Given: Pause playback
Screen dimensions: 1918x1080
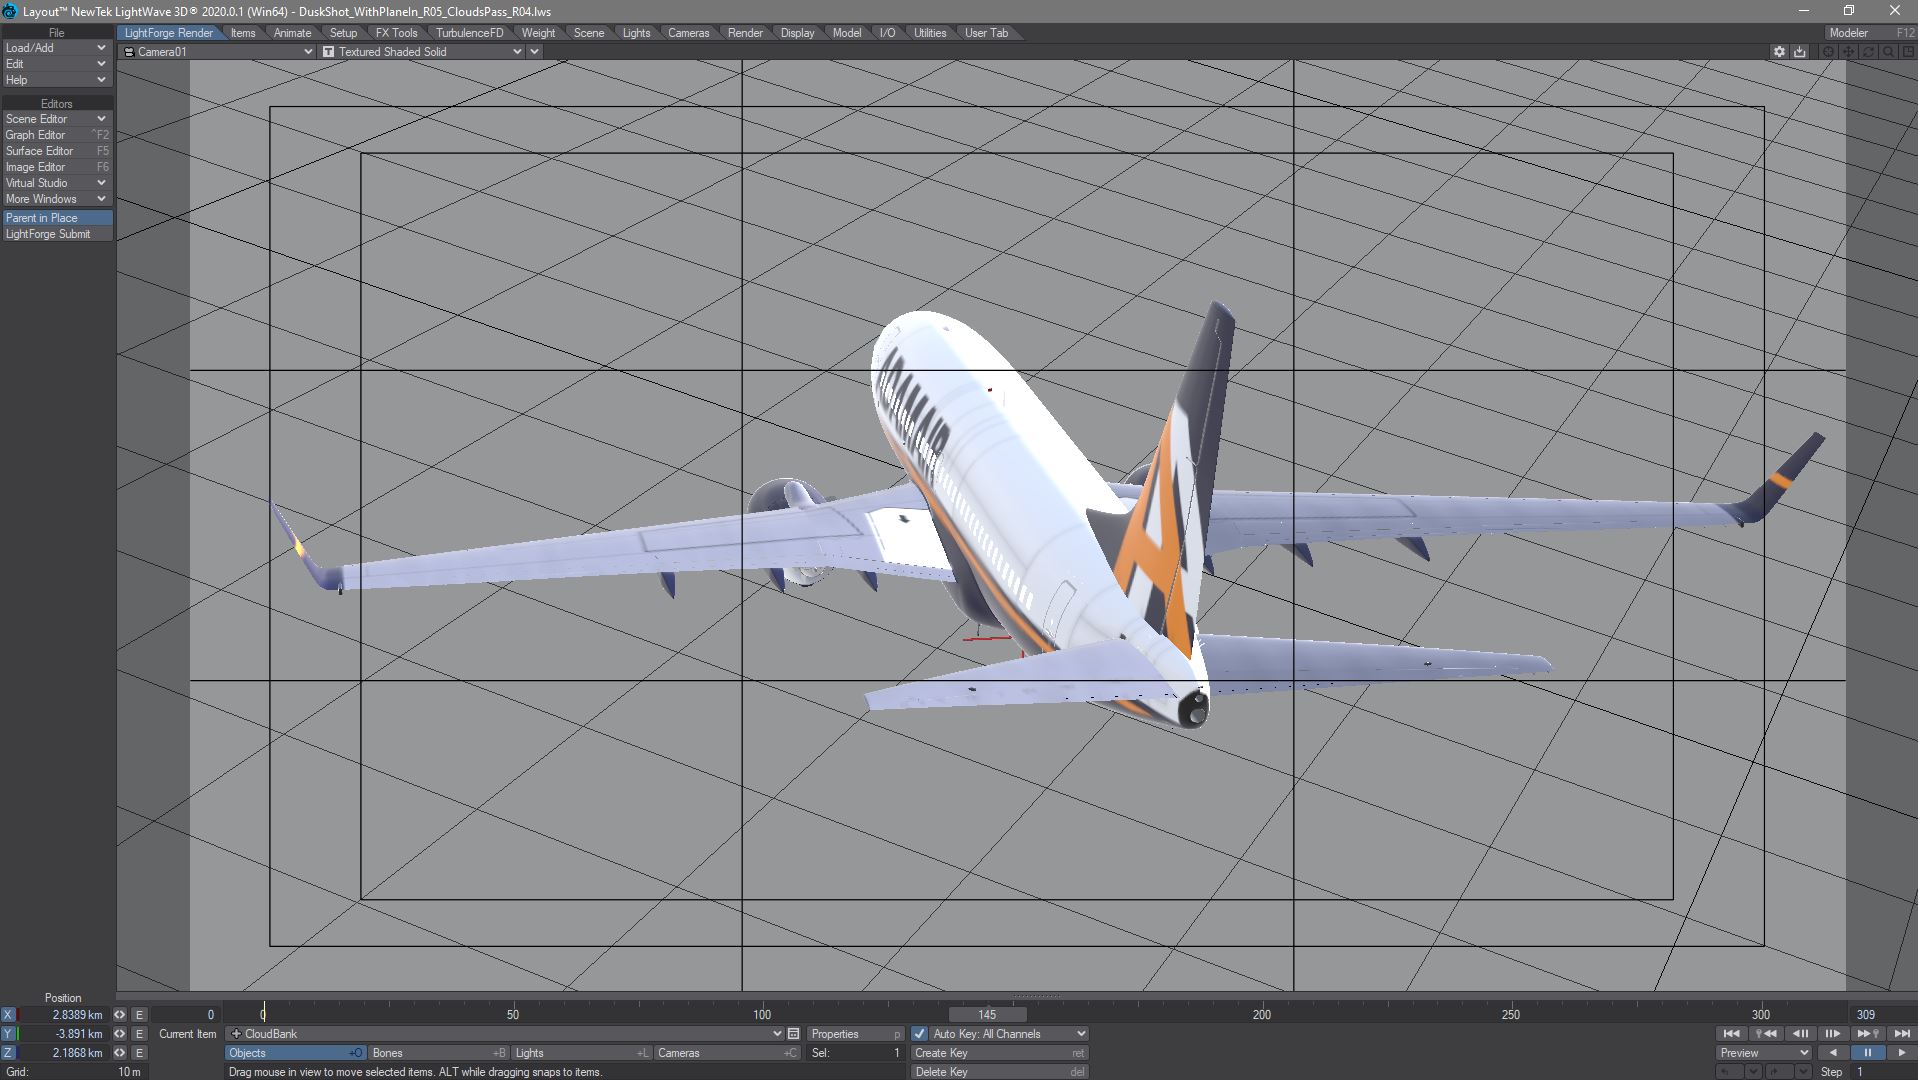Looking at the screenshot, I should point(1867,1053).
